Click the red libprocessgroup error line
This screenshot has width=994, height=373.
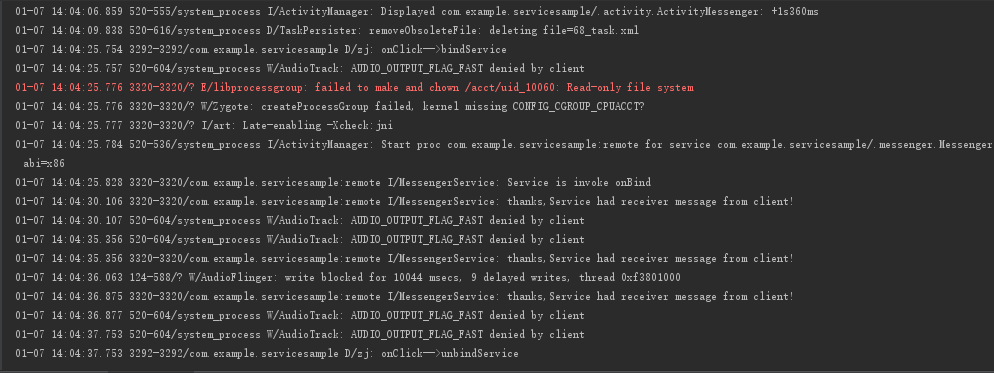click(354, 88)
